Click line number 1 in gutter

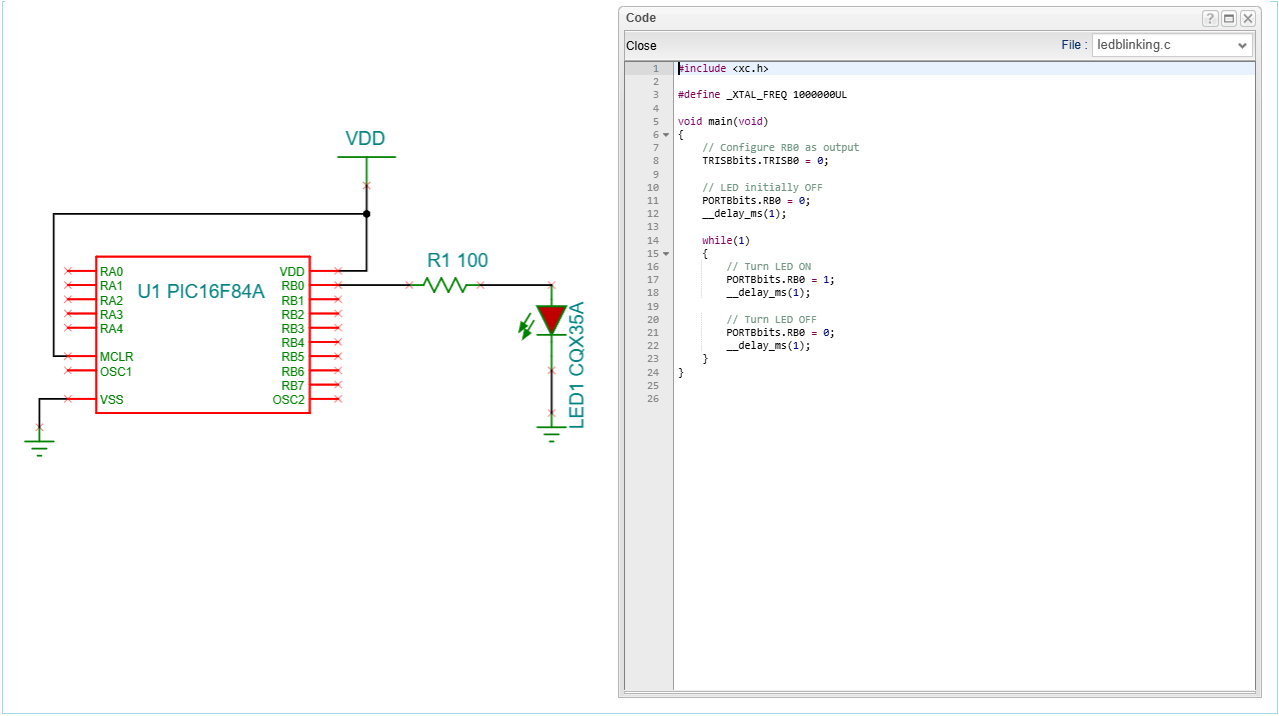(x=656, y=69)
